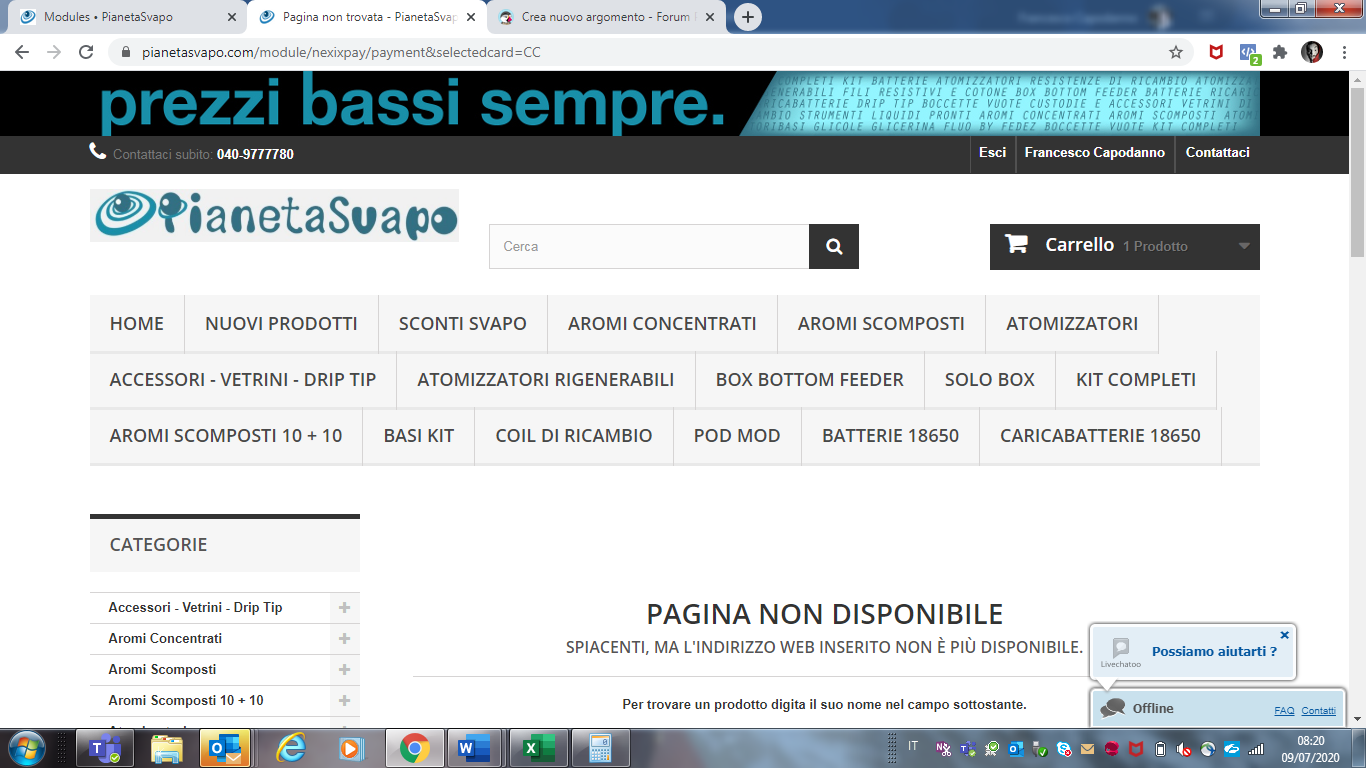Switch to Crea nuovo argomento Forum tab
Screen dimensions: 1366x768
[607, 17]
